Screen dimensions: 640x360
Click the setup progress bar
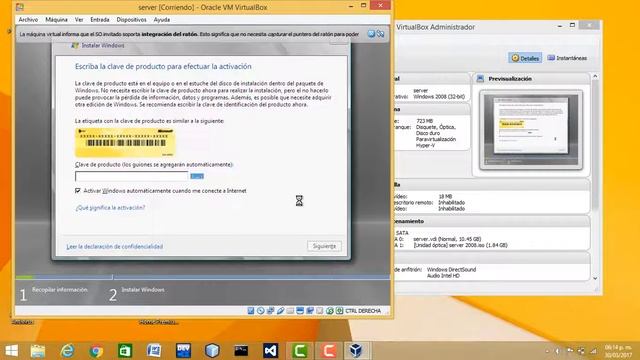click(203, 277)
